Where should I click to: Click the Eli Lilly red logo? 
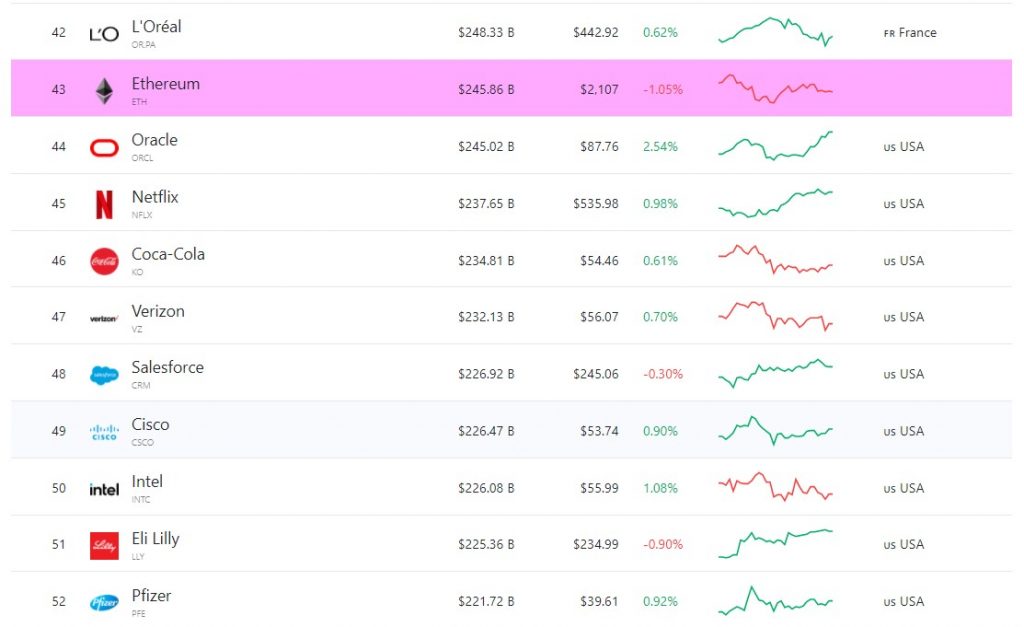coord(104,546)
